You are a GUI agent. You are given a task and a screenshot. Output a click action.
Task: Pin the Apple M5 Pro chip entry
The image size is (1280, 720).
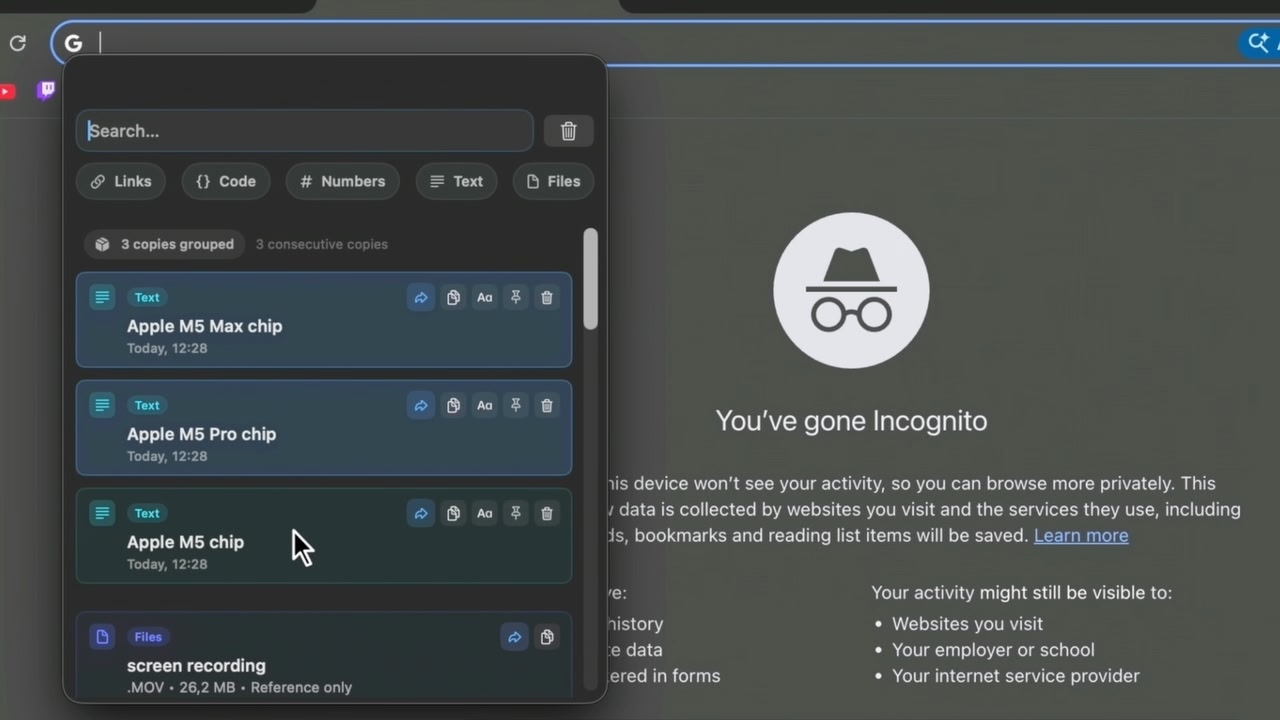point(516,406)
